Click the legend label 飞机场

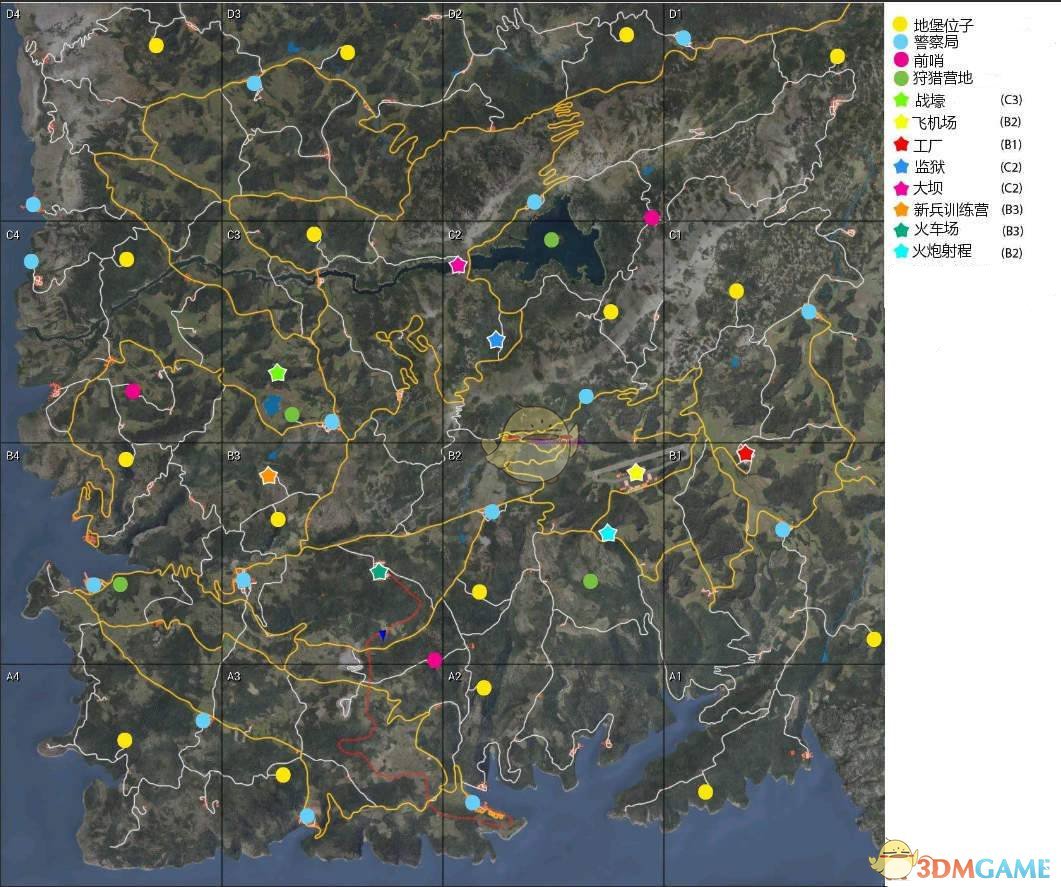pos(934,122)
